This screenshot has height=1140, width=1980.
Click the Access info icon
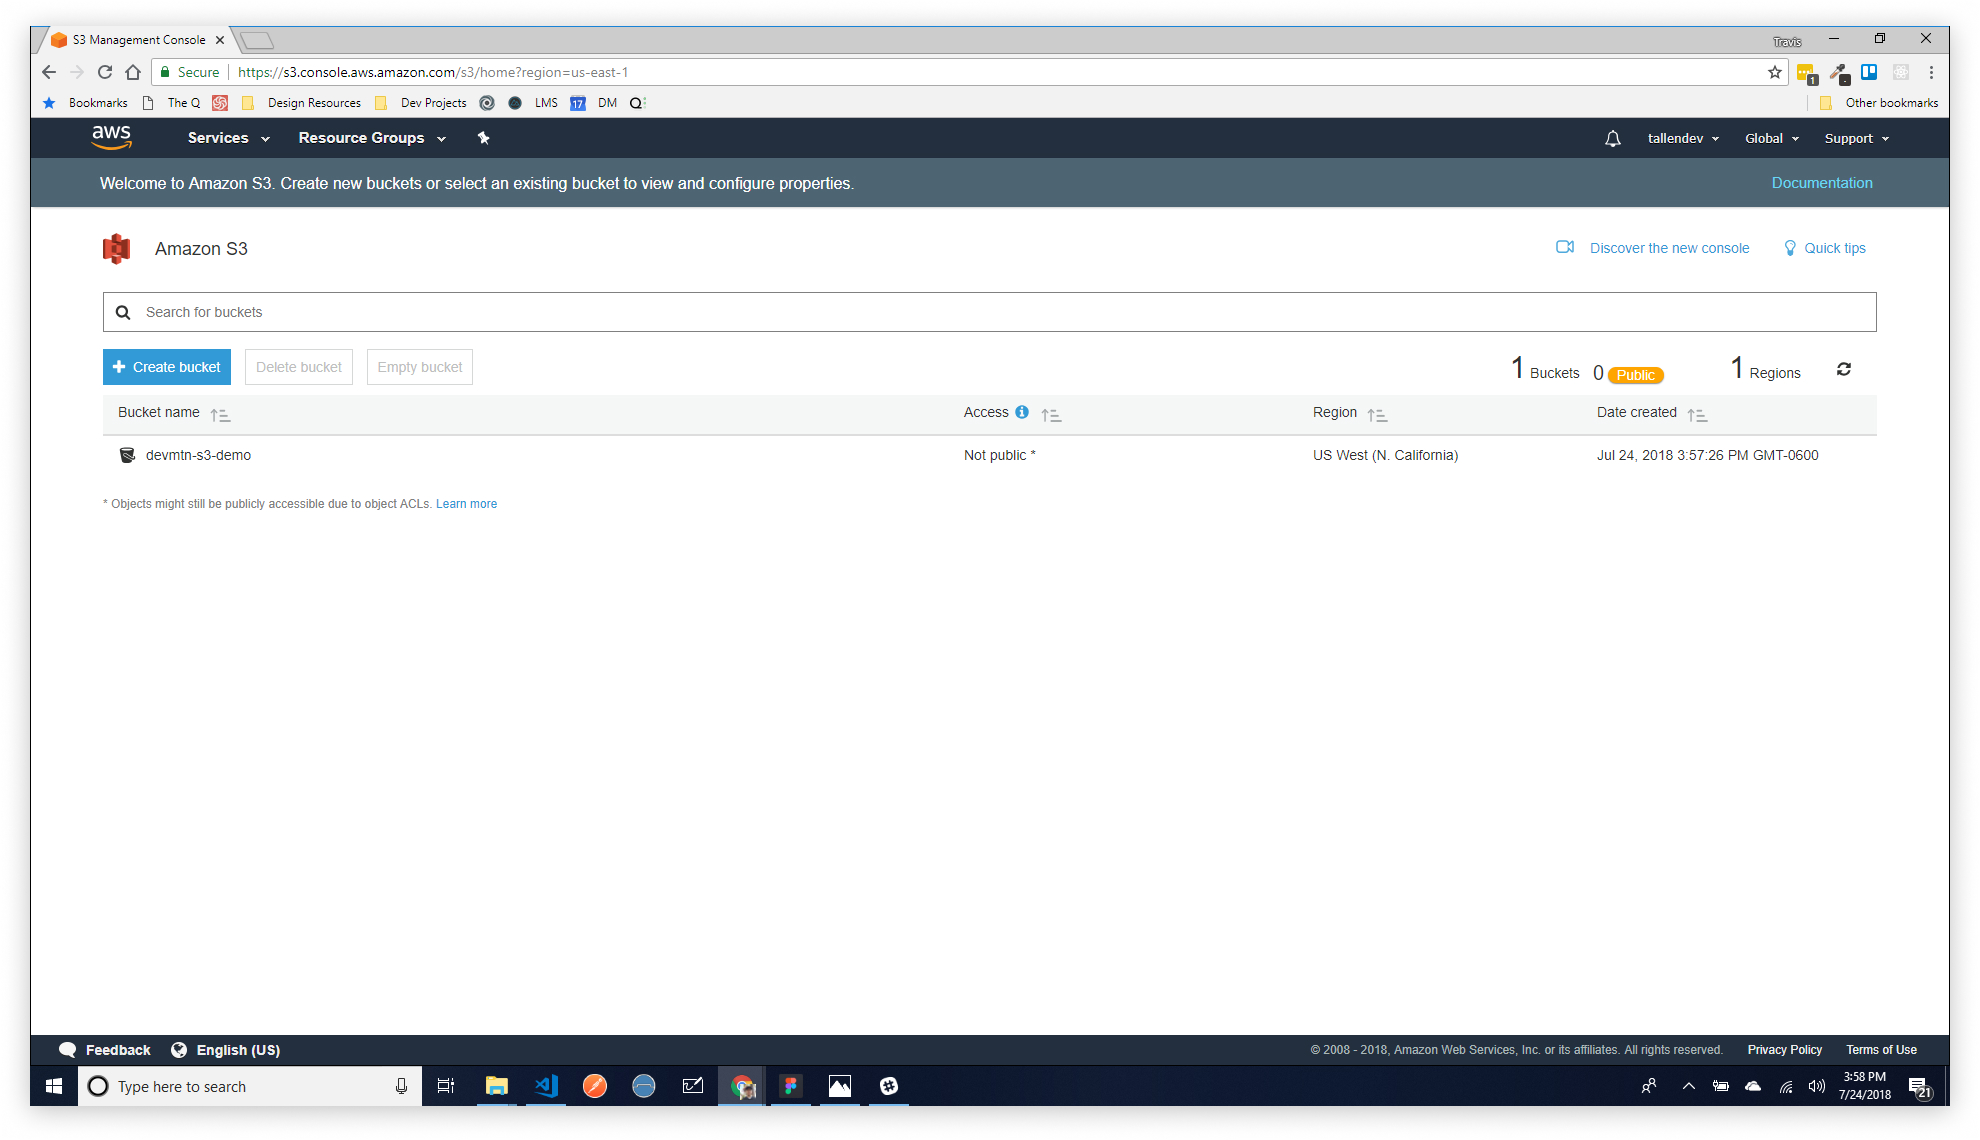1022,412
